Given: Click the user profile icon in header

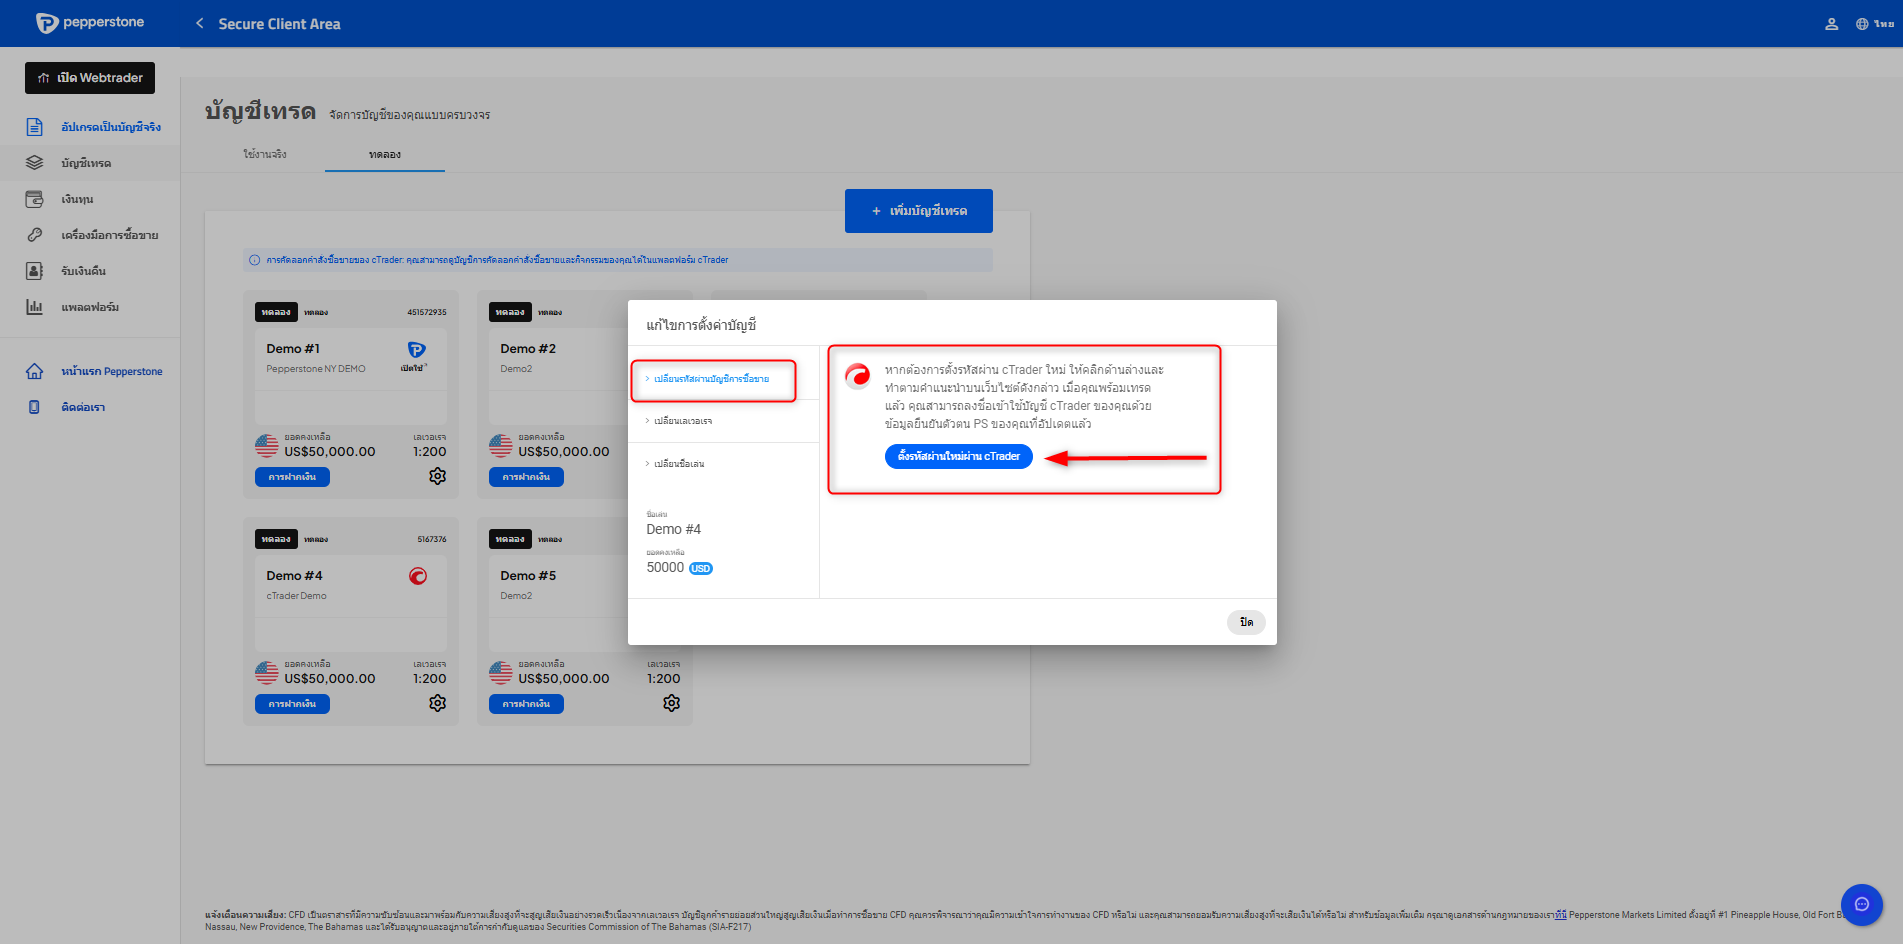Looking at the screenshot, I should tap(1831, 24).
